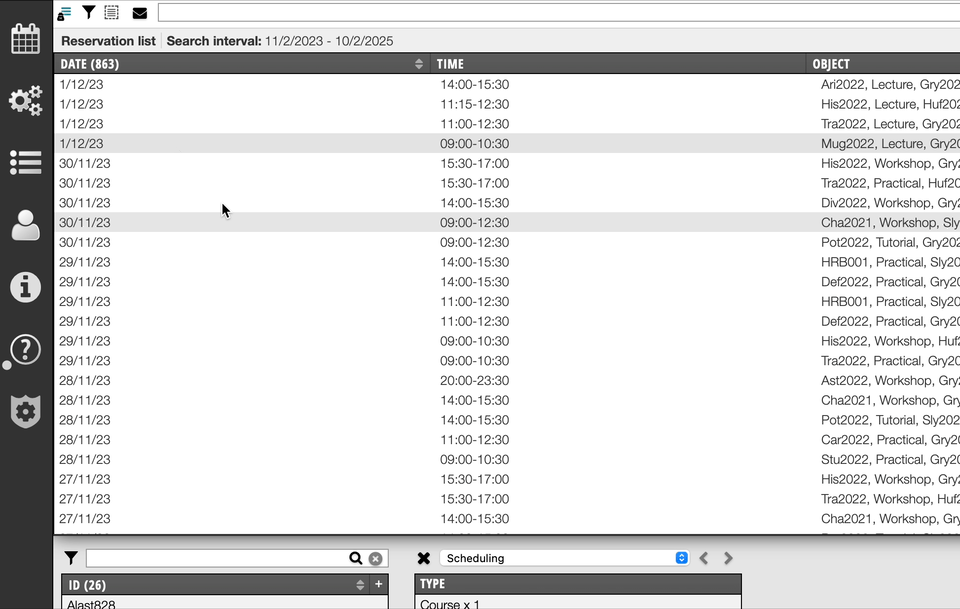Select the Alast828 ID entry
This screenshot has height=609, width=960.
point(91,604)
